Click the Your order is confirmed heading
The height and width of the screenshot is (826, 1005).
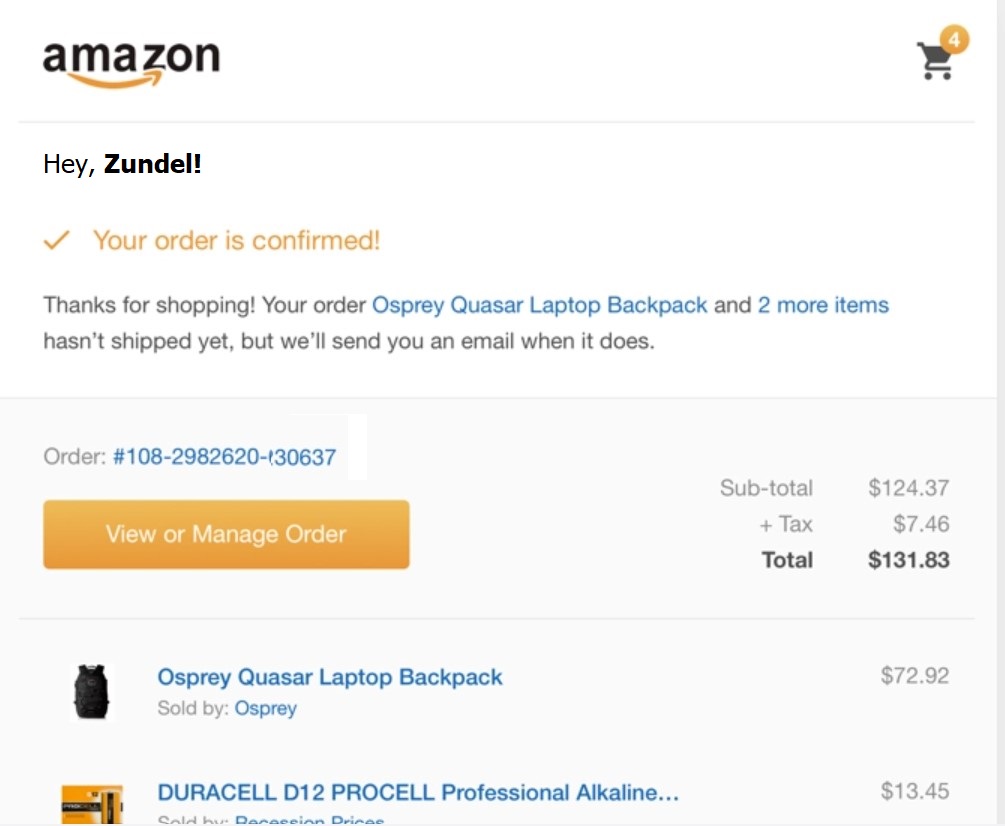(x=237, y=241)
